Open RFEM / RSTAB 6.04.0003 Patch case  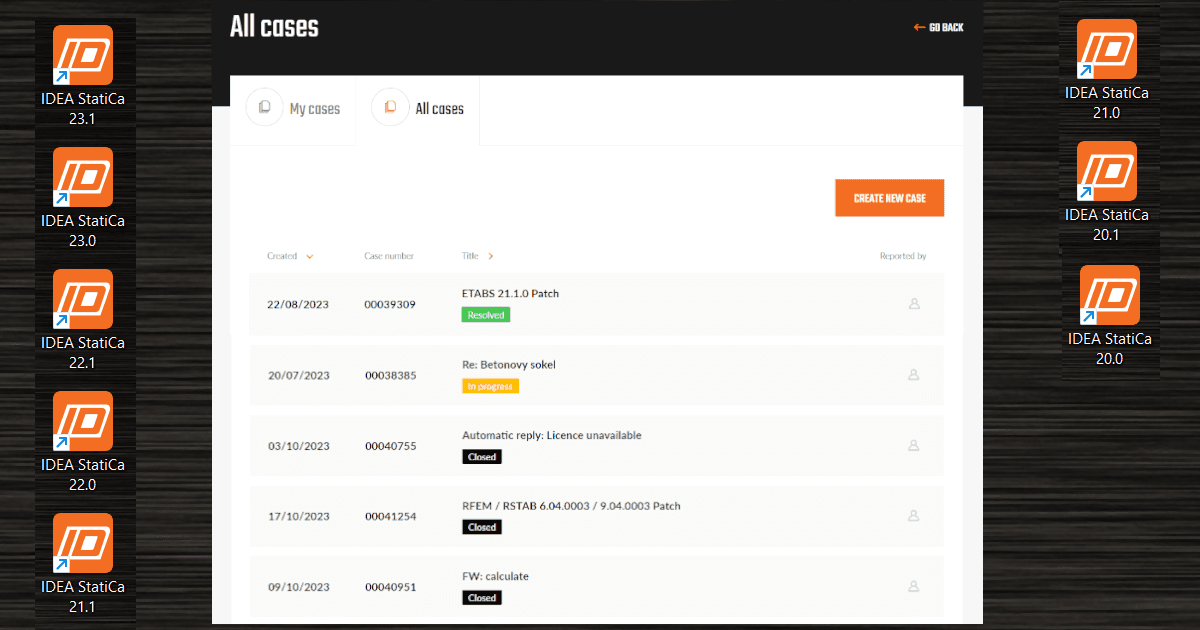[571, 506]
